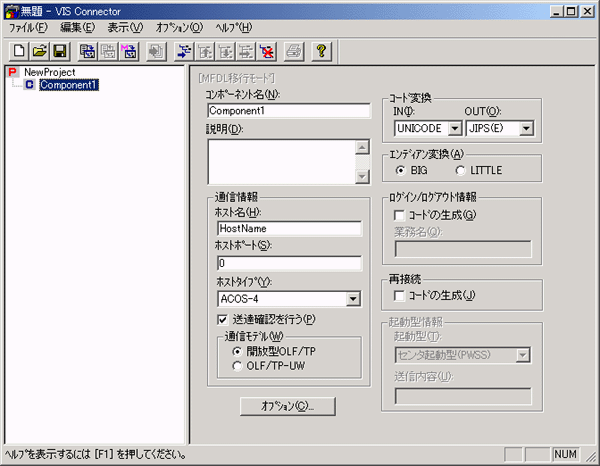The width and height of the screenshot is (600, 466).
Task: Click the Save floppy disk icon
Action: 60,49
